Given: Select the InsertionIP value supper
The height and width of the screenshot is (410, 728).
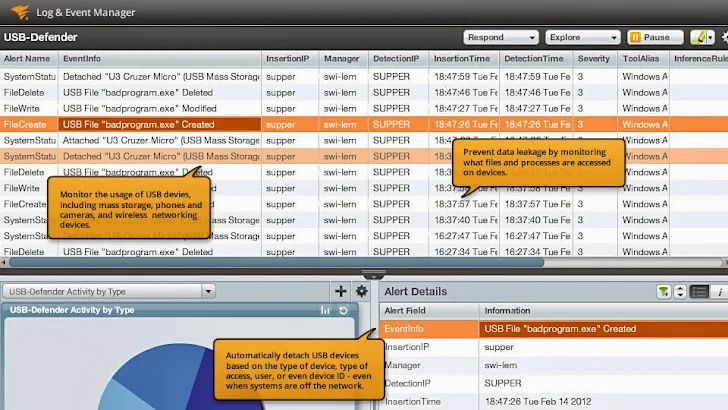Looking at the screenshot, I should (x=499, y=347).
